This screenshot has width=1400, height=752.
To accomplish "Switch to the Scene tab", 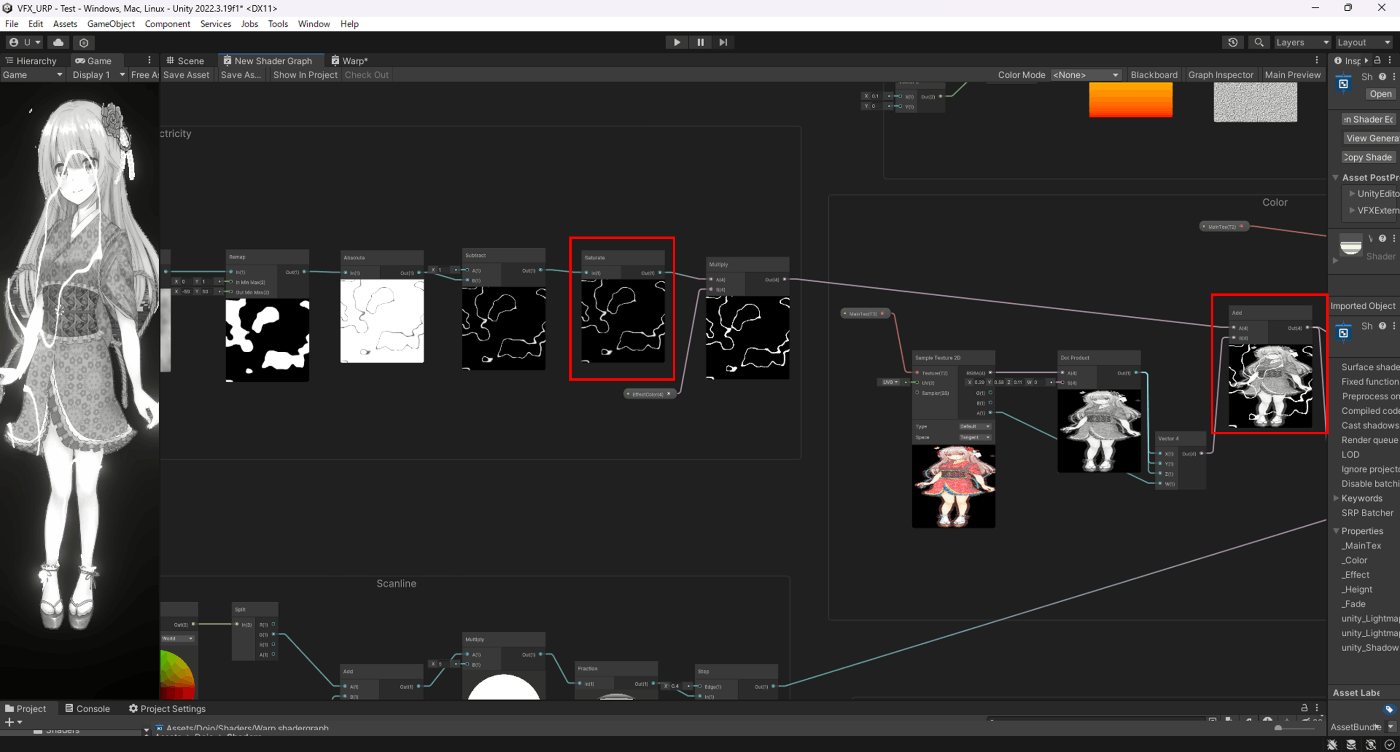I will pos(185,61).
